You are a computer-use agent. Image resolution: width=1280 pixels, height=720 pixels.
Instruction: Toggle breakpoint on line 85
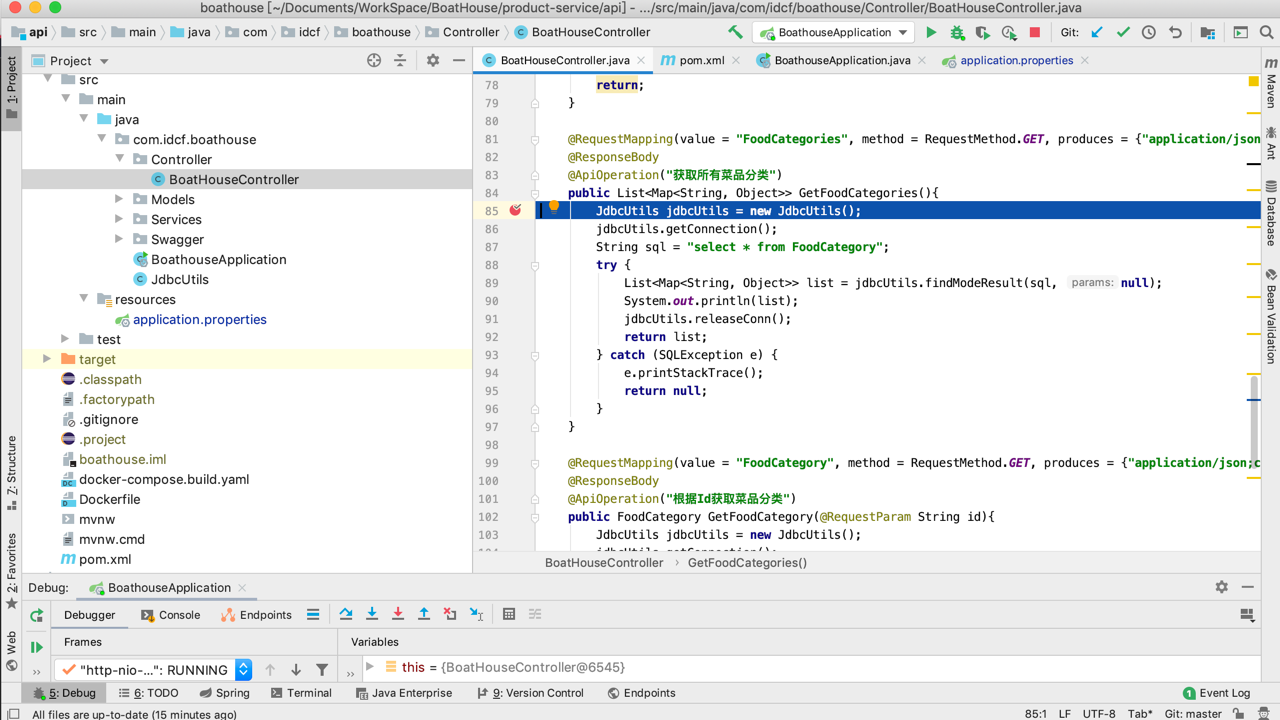point(515,210)
